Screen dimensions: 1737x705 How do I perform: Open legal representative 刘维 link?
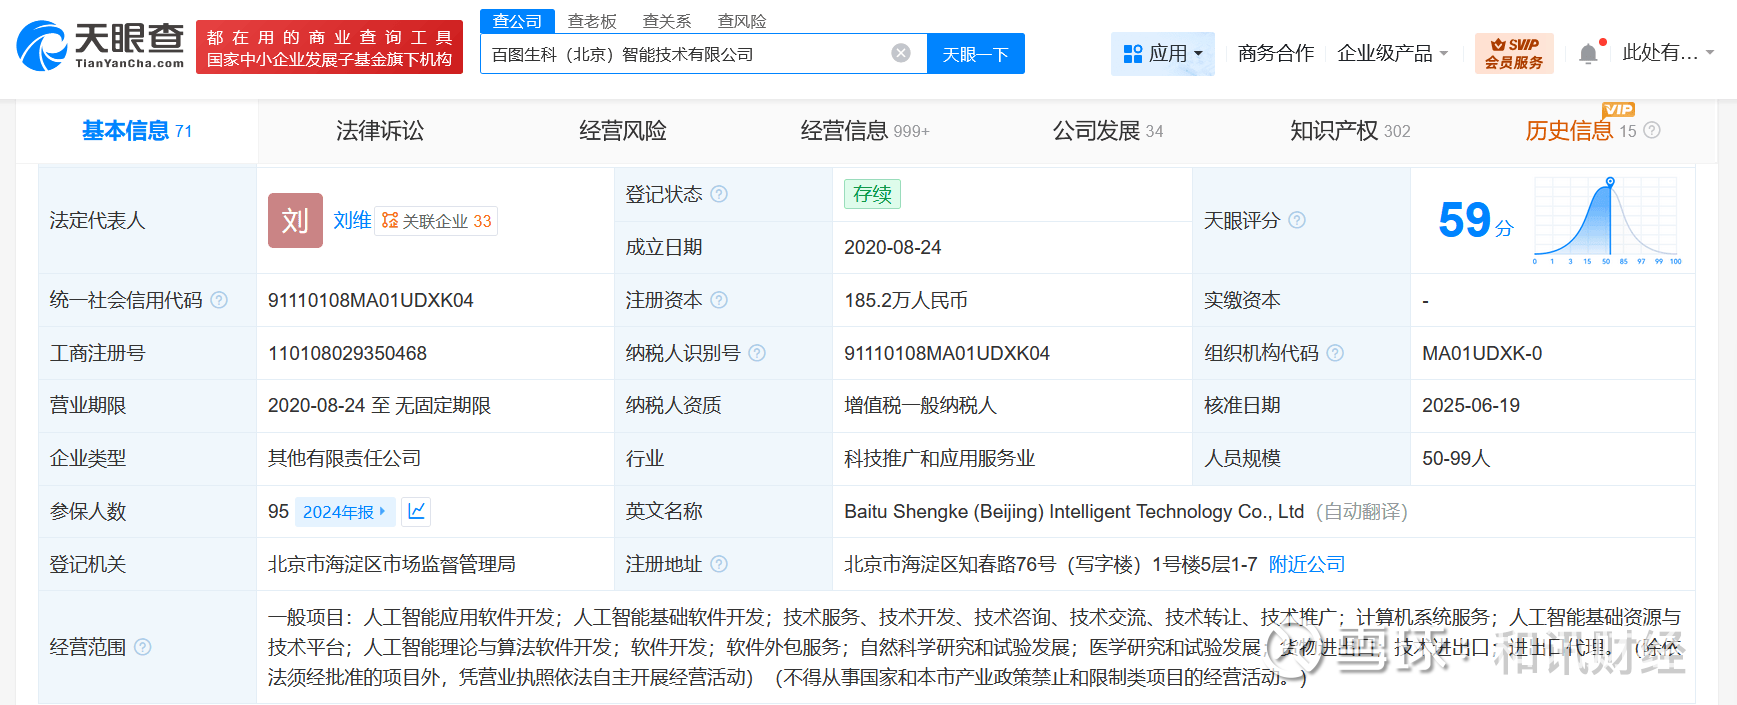click(351, 220)
